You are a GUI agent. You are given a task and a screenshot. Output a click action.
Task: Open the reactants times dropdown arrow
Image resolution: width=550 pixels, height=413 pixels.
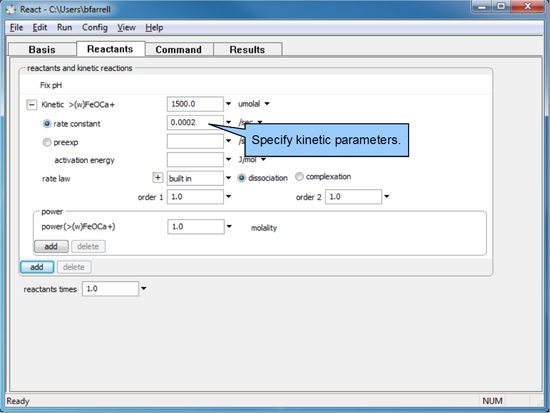pos(143,289)
